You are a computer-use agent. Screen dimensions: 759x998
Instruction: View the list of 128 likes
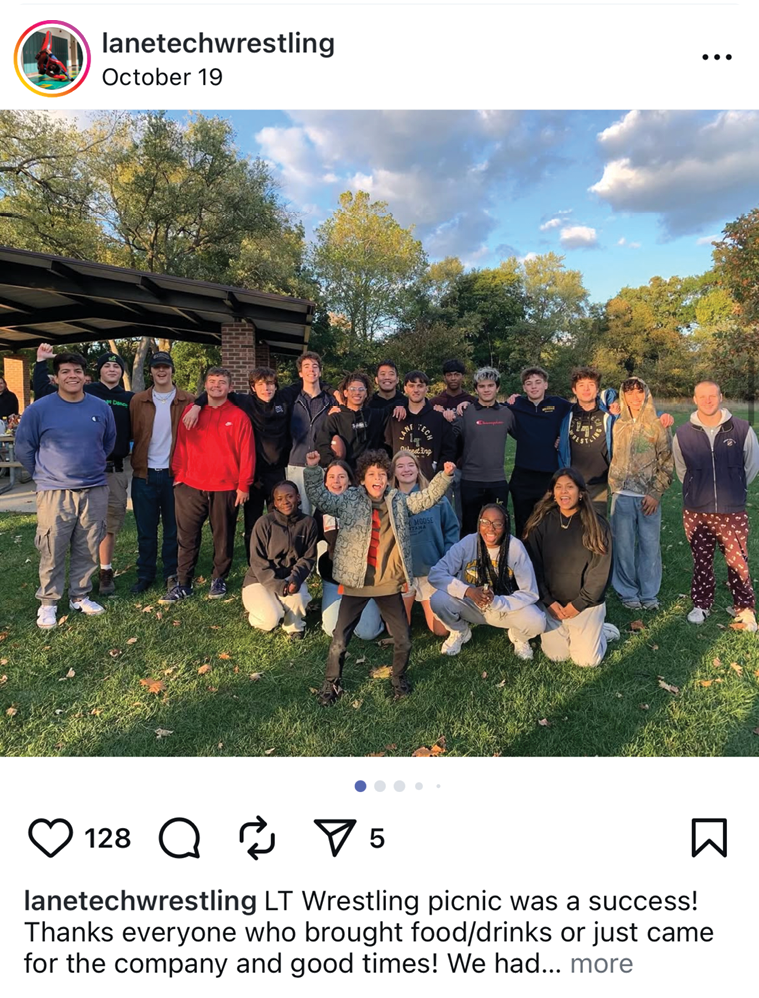pos(107,838)
